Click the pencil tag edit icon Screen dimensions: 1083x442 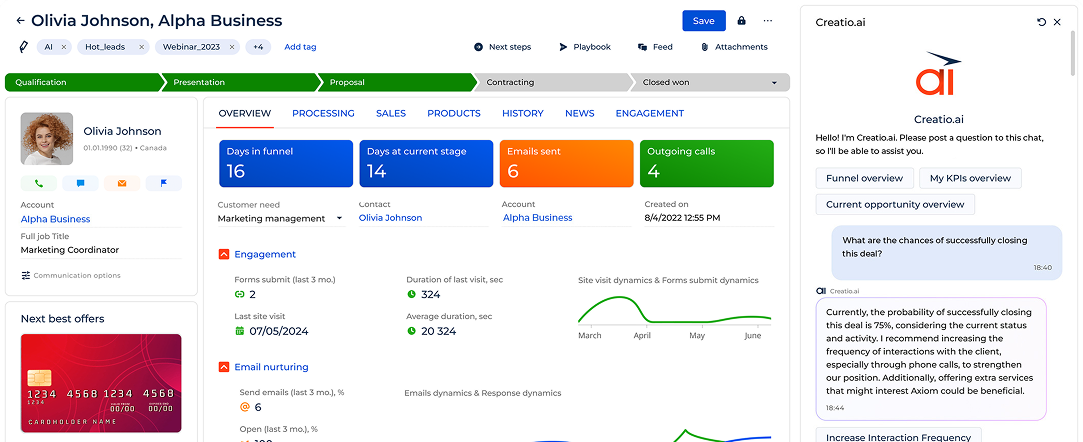coord(23,47)
